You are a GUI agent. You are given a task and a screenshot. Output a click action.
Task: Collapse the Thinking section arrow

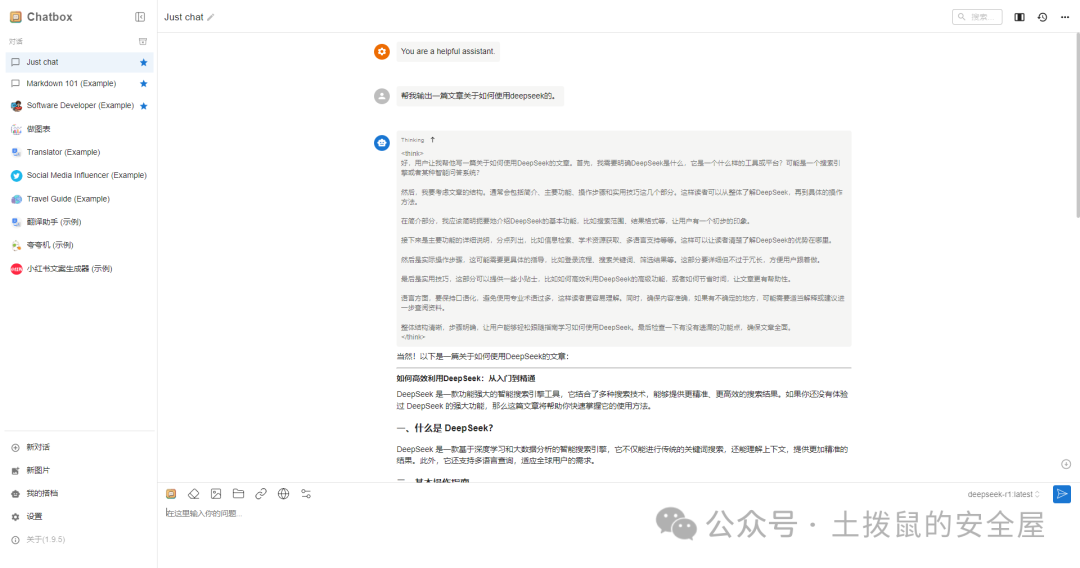pyautogui.click(x=433, y=140)
